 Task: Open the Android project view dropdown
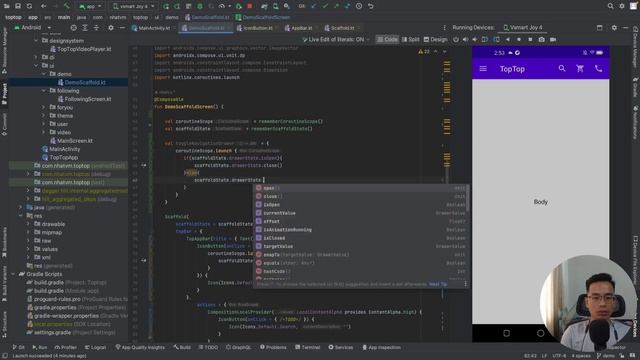pos(33,28)
